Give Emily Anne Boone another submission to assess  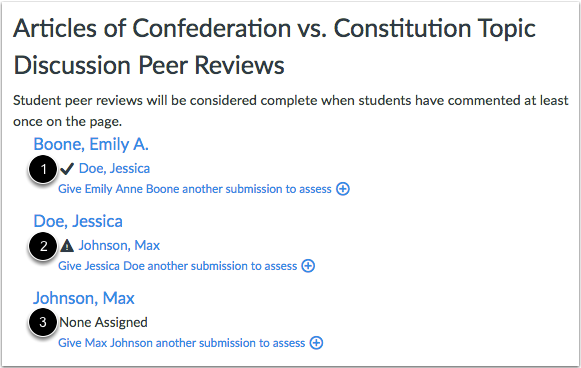coord(195,189)
